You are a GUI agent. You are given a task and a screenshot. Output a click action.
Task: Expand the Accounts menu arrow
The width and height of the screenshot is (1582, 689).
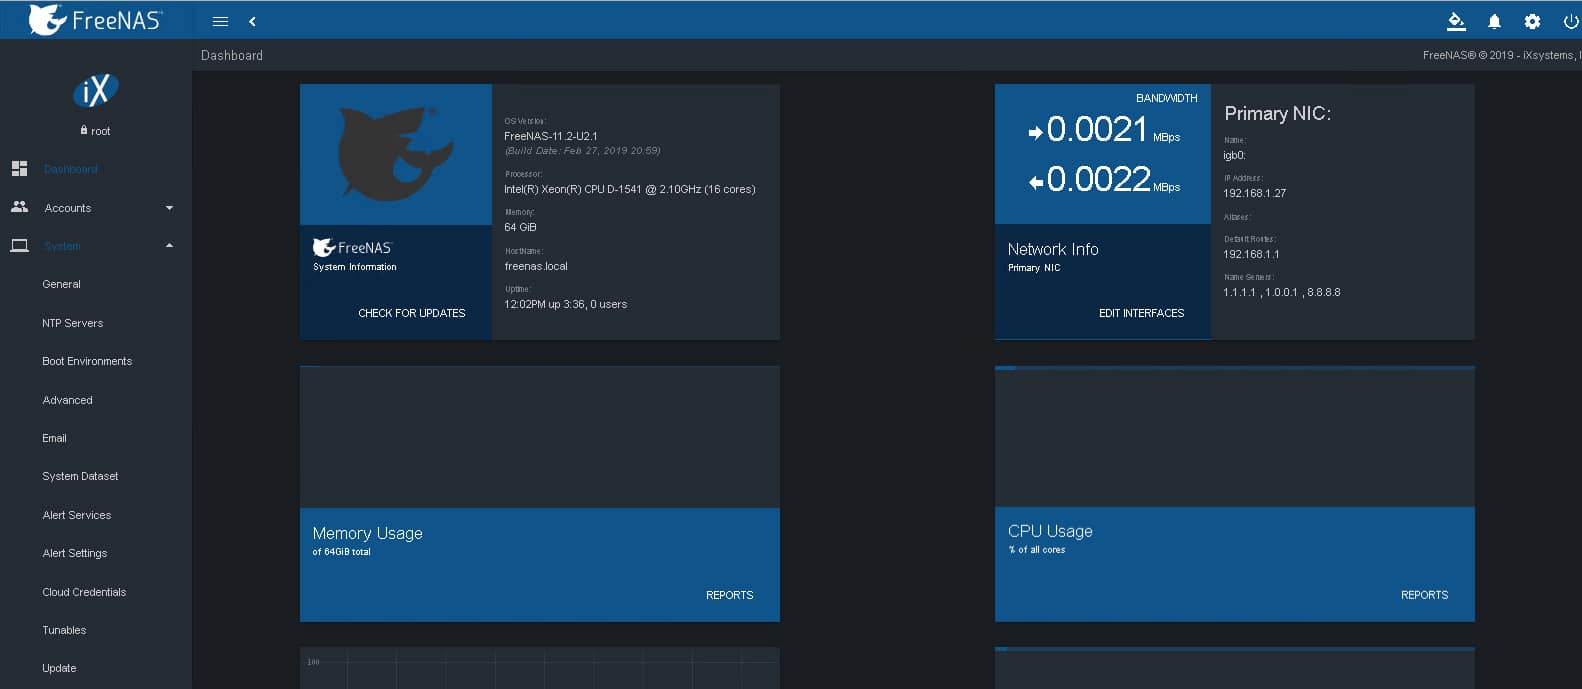coord(169,208)
